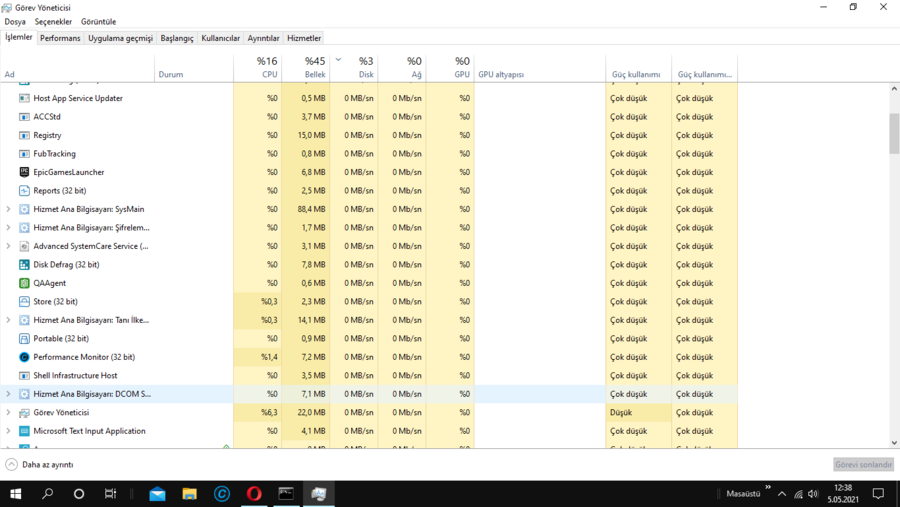Open the Mail app in taskbar
Image resolution: width=900 pixels, height=507 pixels.
pyautogui.click(x=157, y=494)
